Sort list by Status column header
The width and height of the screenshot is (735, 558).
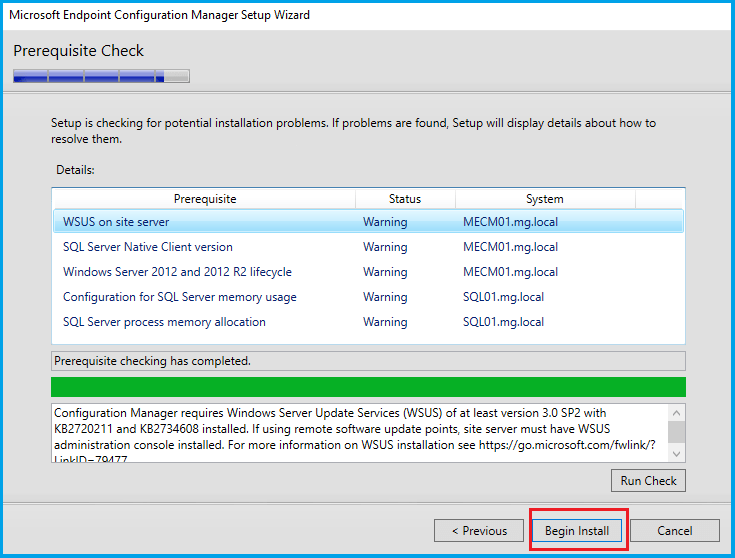coord(404,199)
